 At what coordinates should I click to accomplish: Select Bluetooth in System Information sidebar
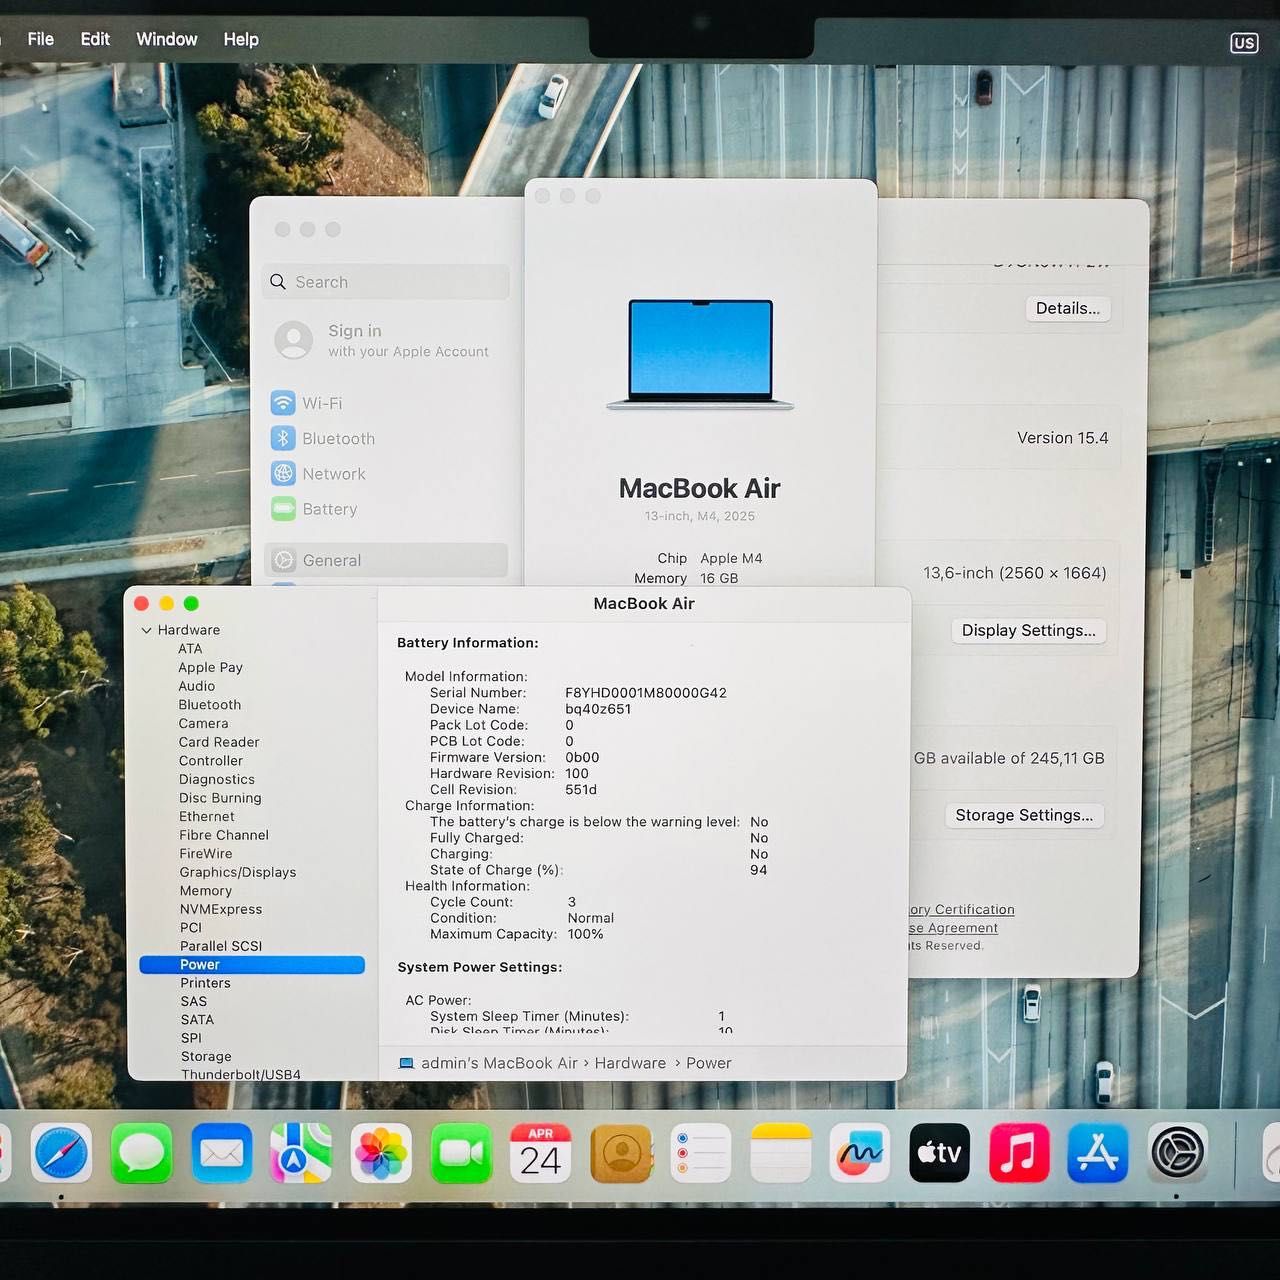[209, 705]
